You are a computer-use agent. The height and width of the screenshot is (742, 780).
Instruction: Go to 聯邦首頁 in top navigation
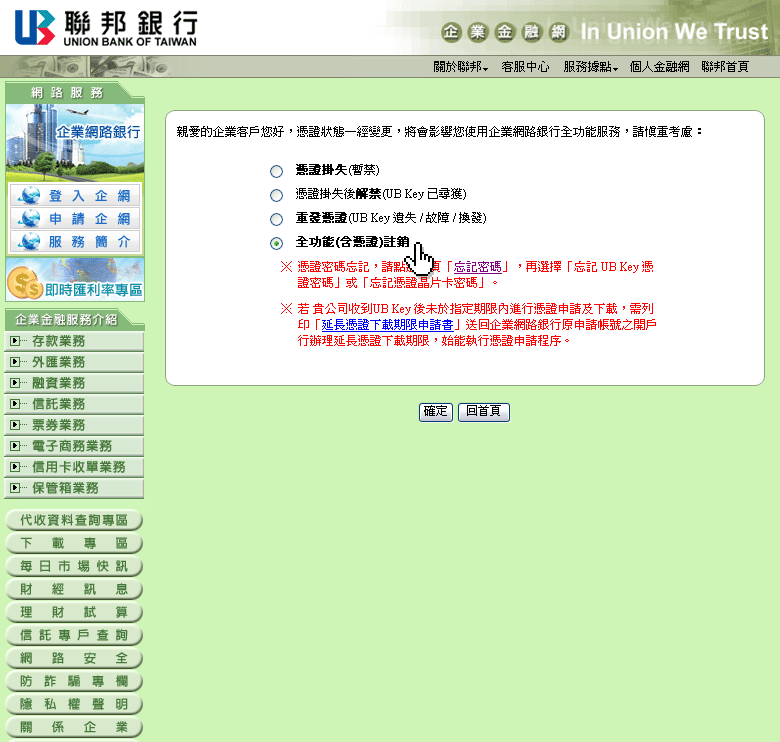[x=725, y=67]
